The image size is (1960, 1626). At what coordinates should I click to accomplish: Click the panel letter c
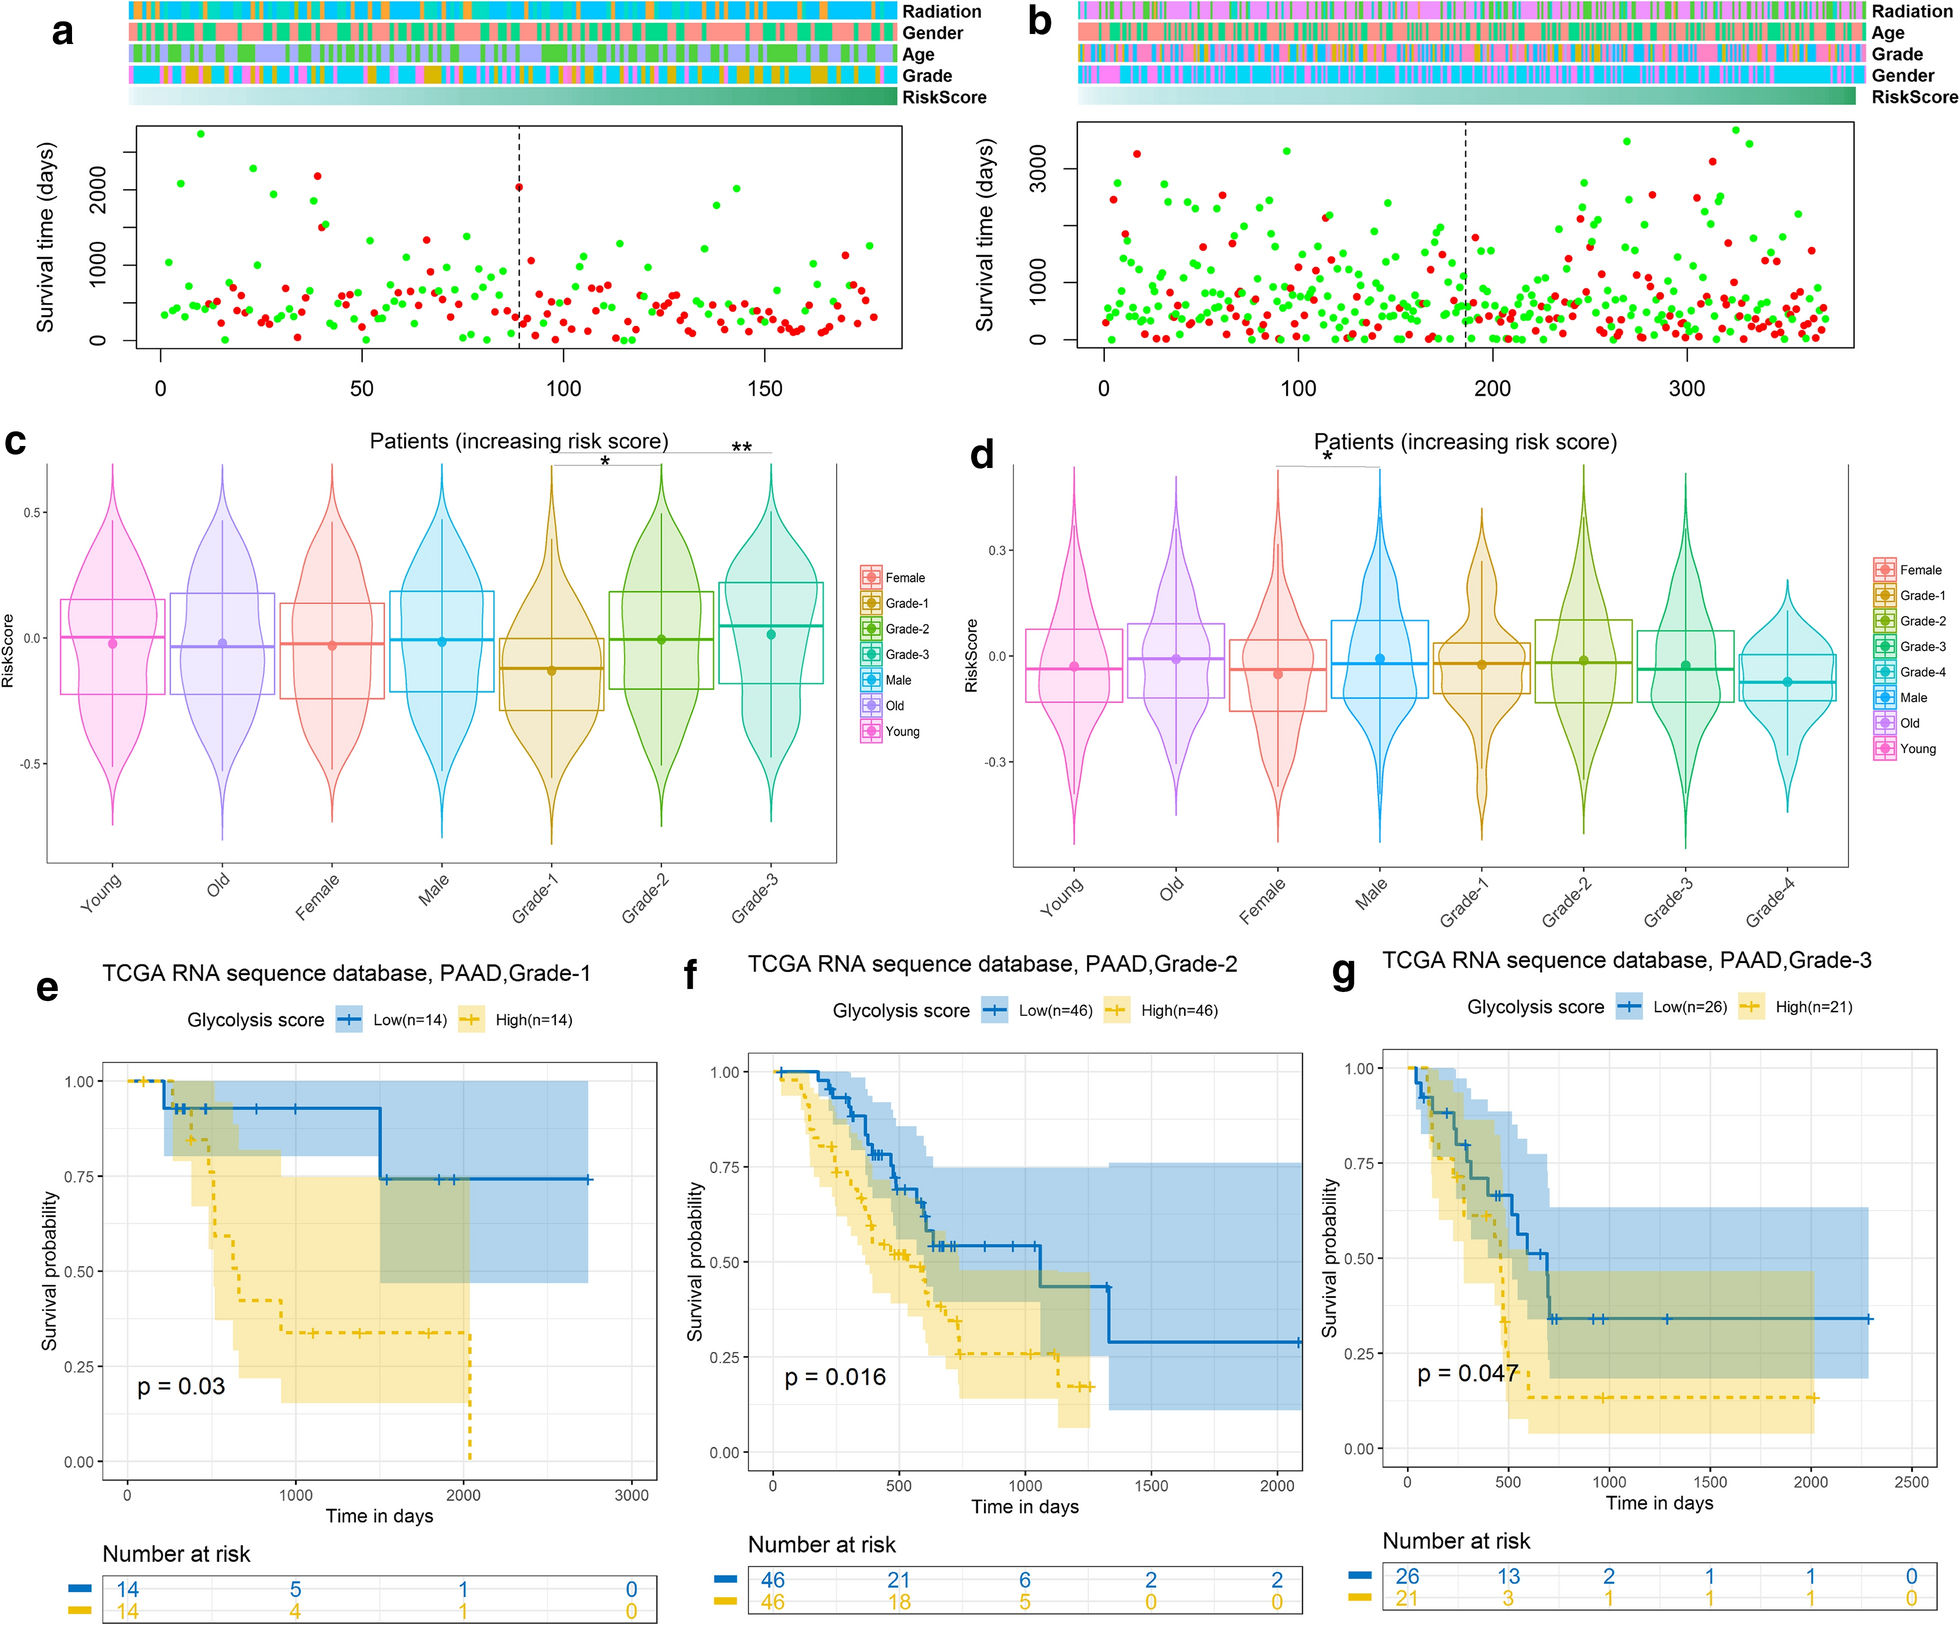[x=15, y=442]
